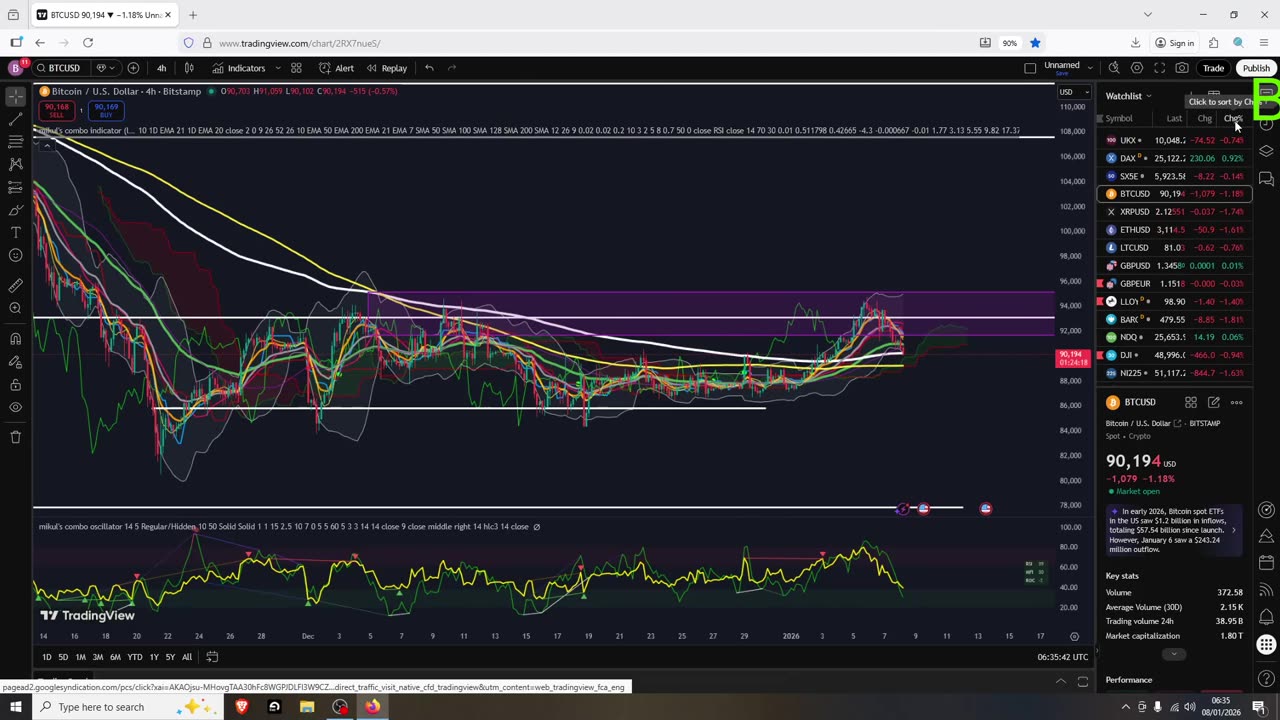1280x720 pixels.
Task: Take a chart snapshot with camera
Action: pos(1182,68)
